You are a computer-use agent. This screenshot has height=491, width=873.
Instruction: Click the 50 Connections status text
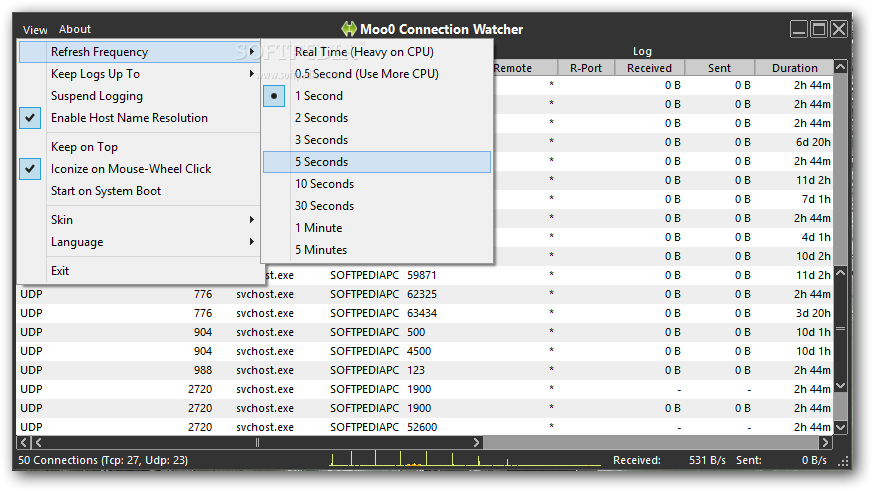pyautogui.click(x=103, y=460)
